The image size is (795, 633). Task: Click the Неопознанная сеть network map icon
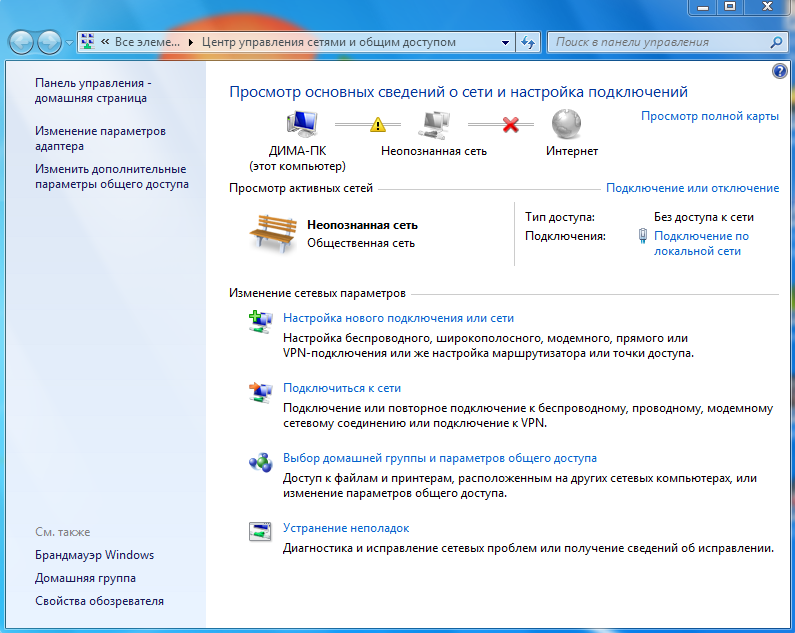click(435, 125)
